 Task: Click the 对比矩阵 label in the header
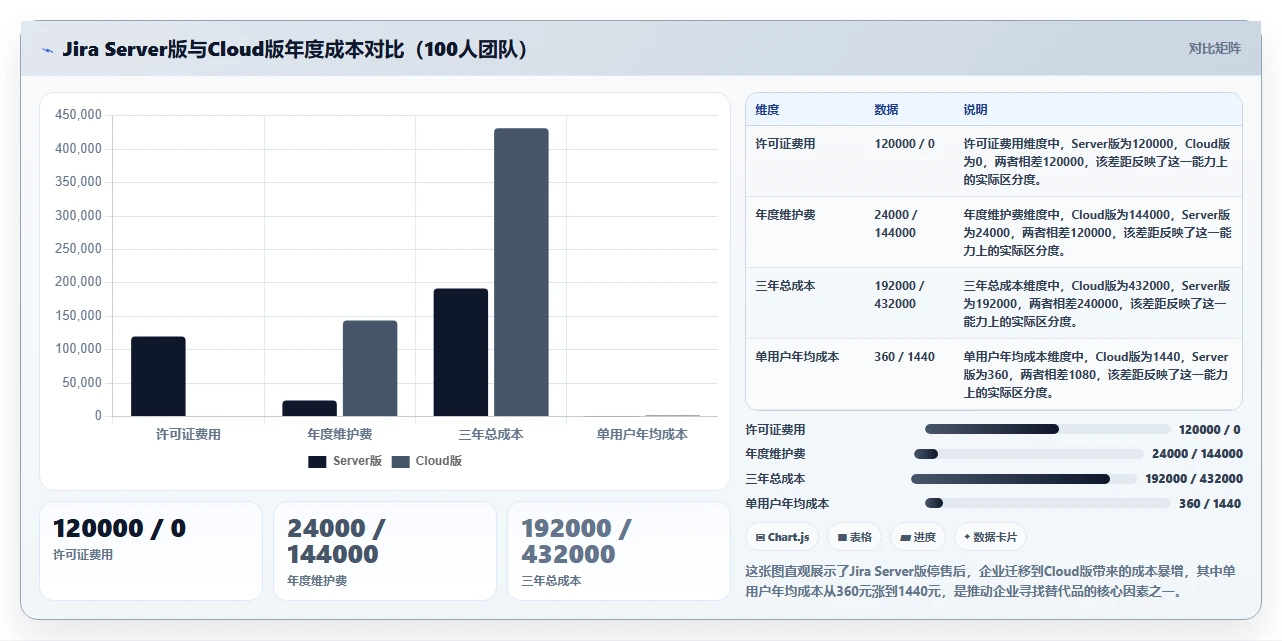coord(1215,48)
